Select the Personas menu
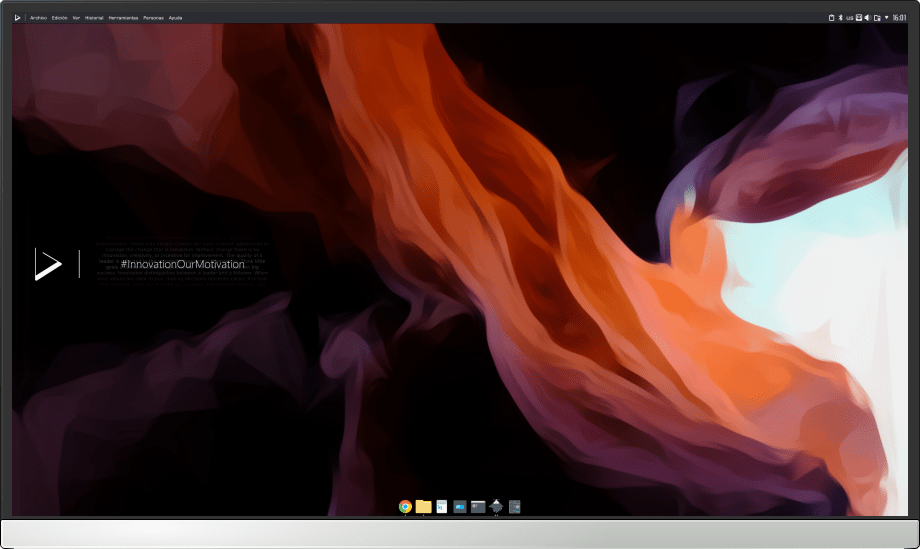Viewport: 920px width, 549px height. pos(153,18)
